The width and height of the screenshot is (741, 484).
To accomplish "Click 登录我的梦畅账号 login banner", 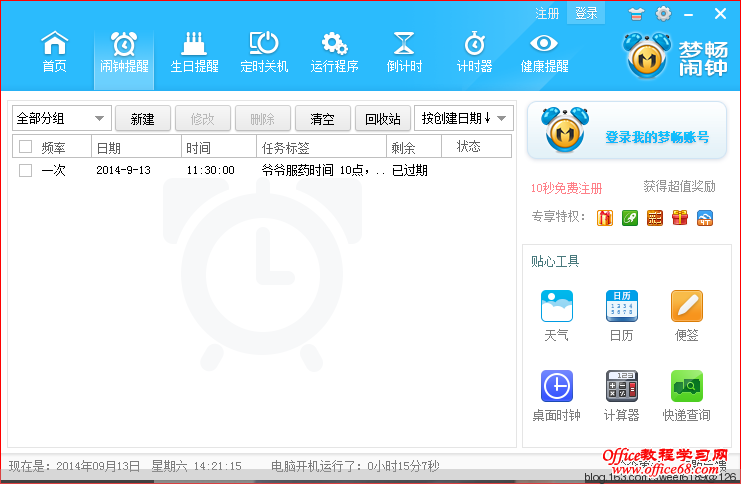I will 657,137.
